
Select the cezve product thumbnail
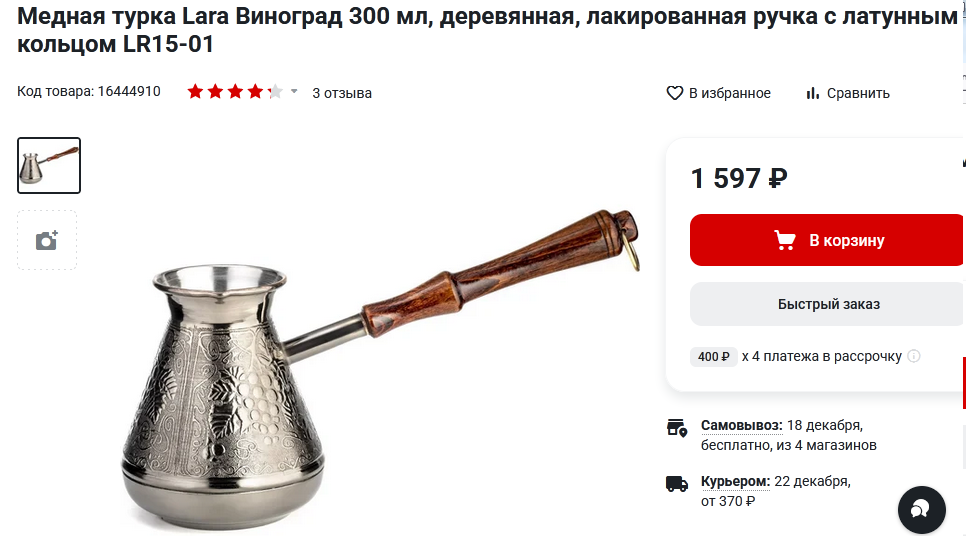[49, 165]
